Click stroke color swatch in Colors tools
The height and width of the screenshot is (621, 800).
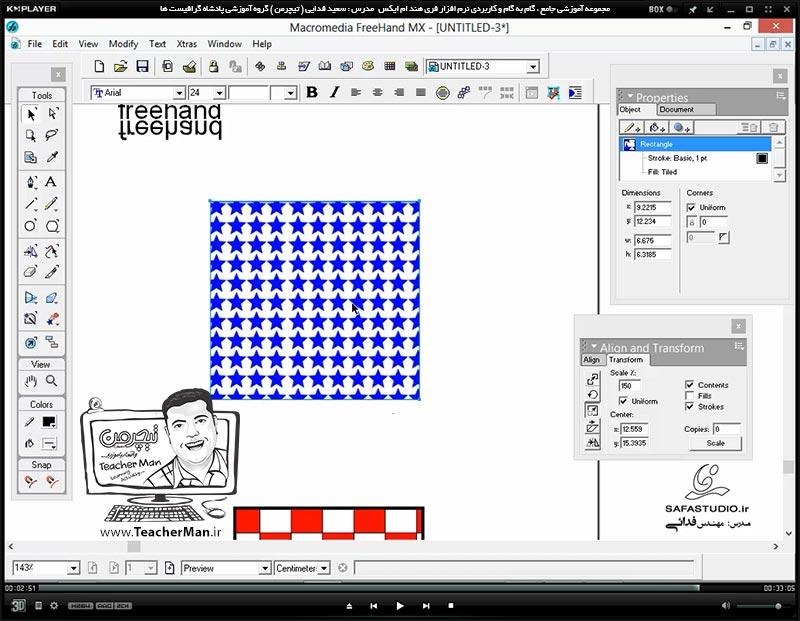click(49, 422)
